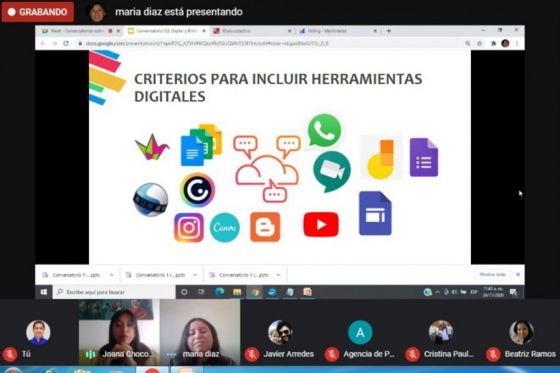Image resolution: width=560 pixels, height=373 pixels.
Task: Click Beatriz Ramos' muted microphone icon
Action: coord(493,354)
